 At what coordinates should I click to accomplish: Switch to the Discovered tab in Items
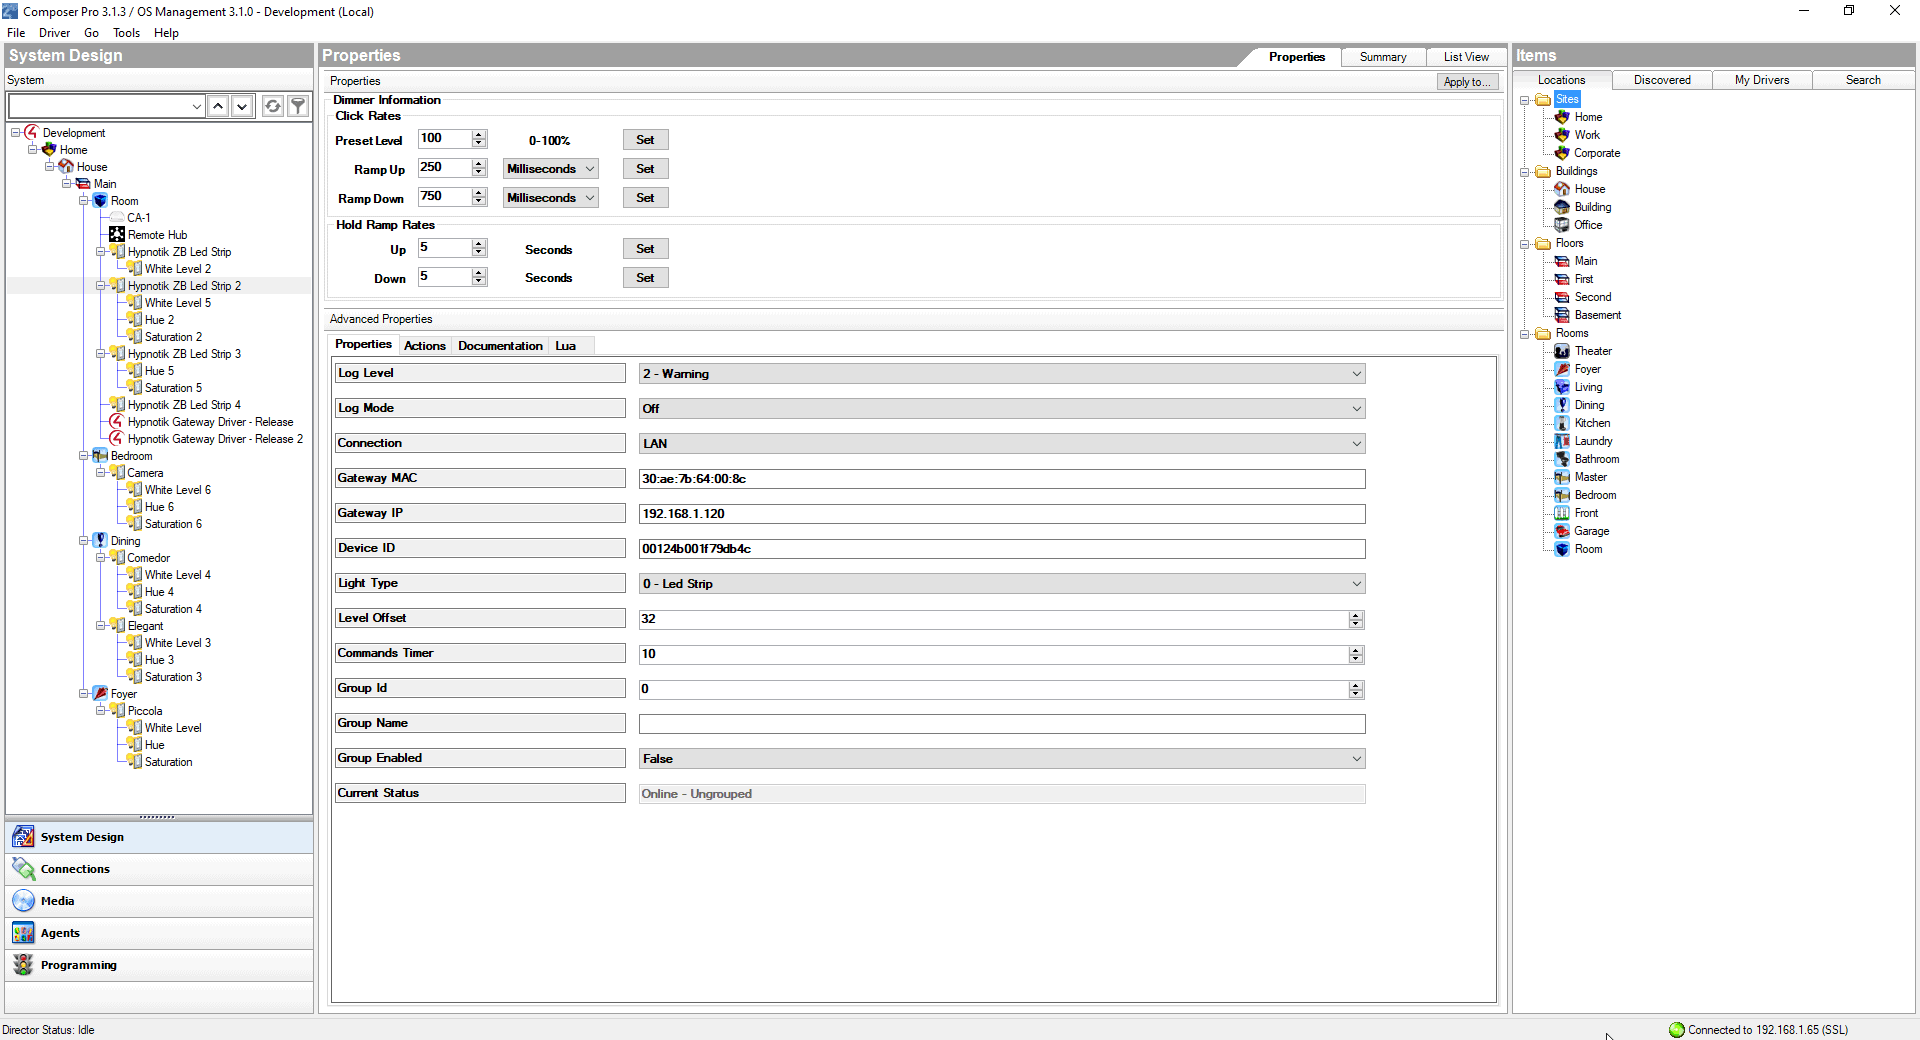tap(1662, 80)
